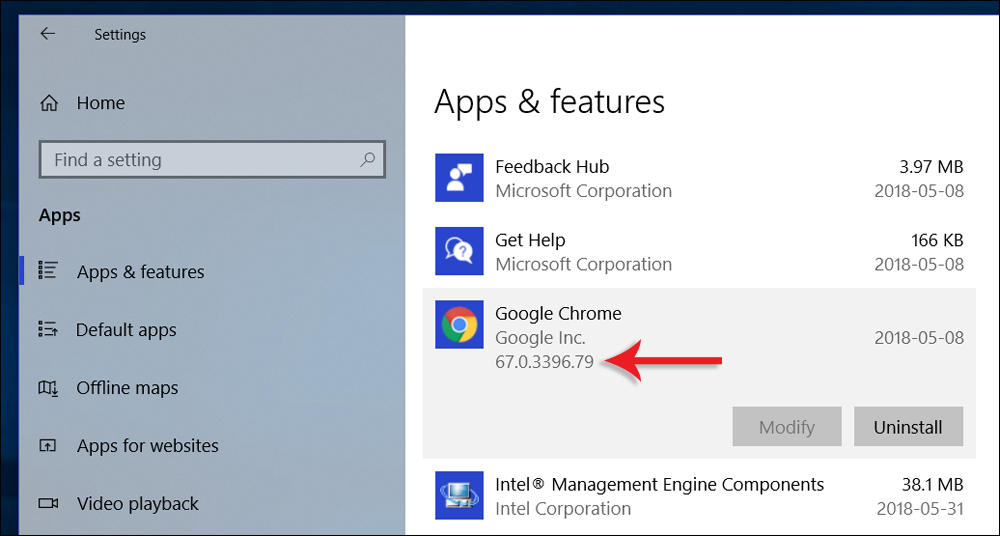1000x536 pixels.
Task: Click the Apps & features list icon
Action: 47,271
